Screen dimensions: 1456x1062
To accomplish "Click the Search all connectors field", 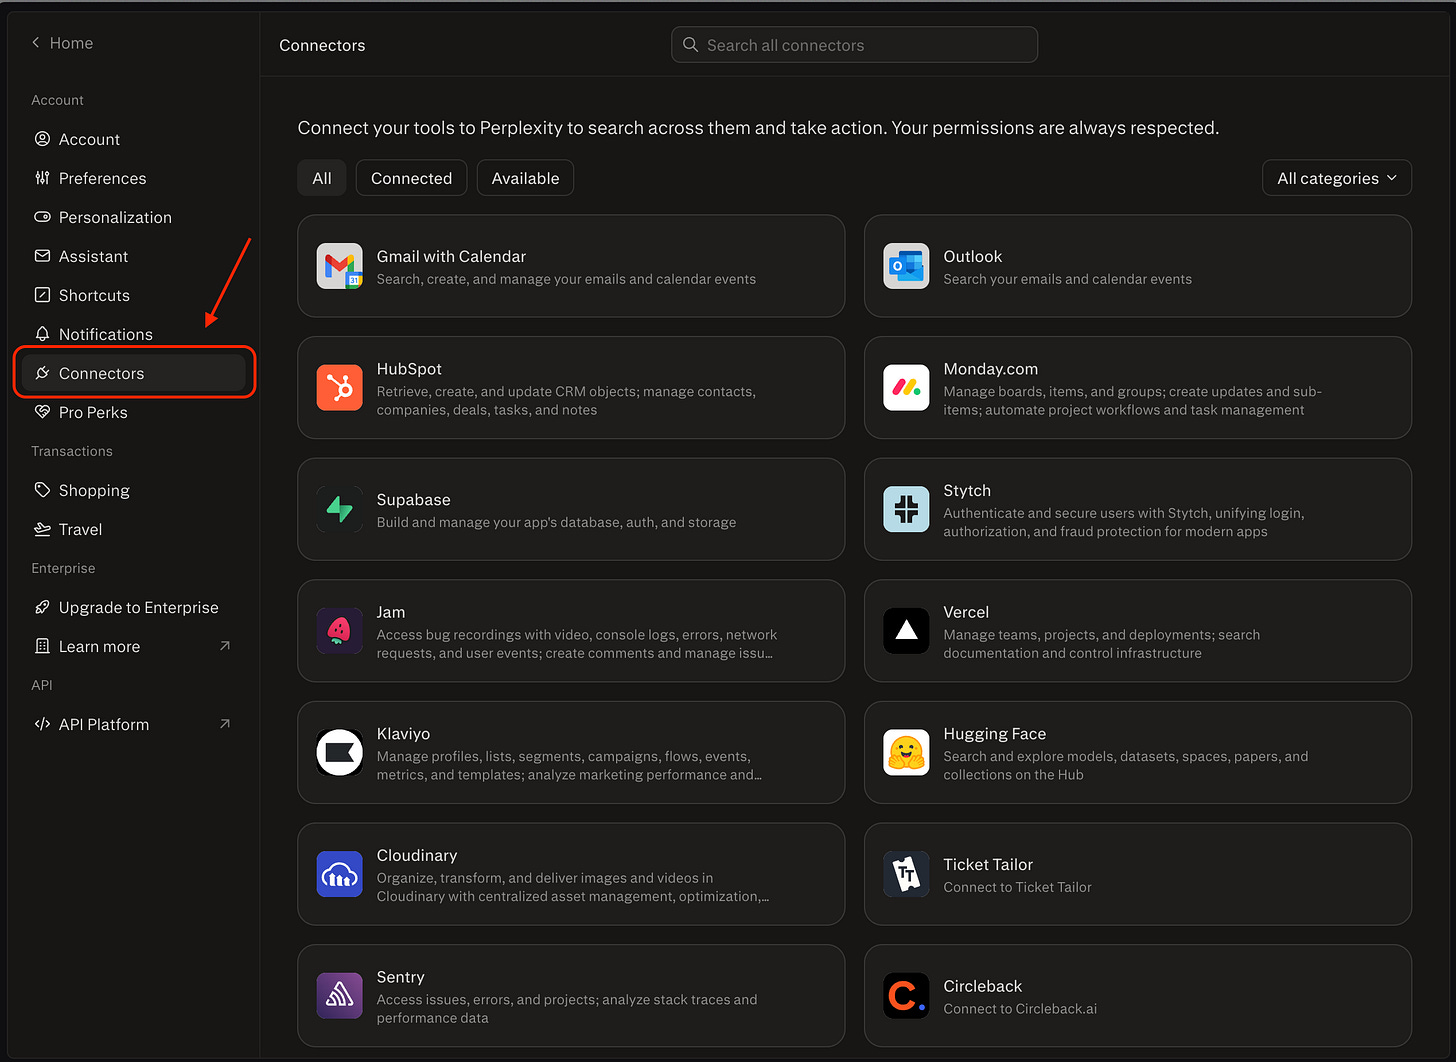I will click(x=854, y=44).
